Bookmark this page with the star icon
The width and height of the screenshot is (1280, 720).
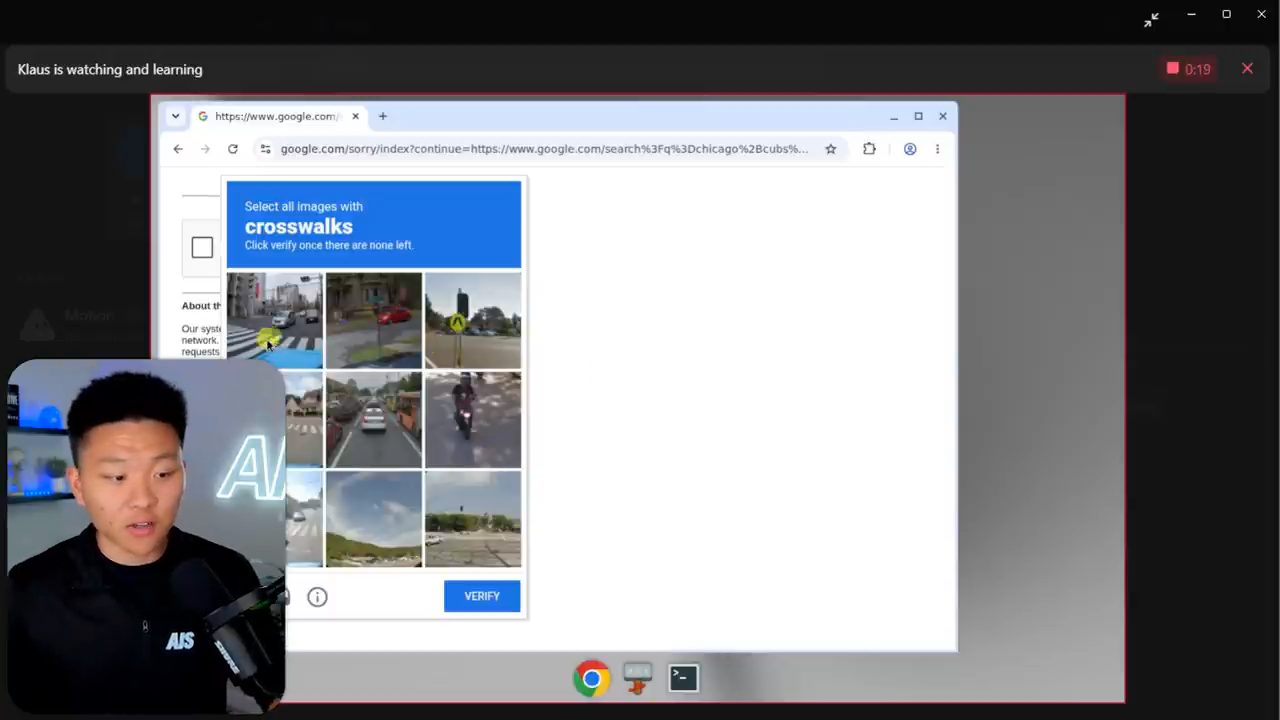830,149
